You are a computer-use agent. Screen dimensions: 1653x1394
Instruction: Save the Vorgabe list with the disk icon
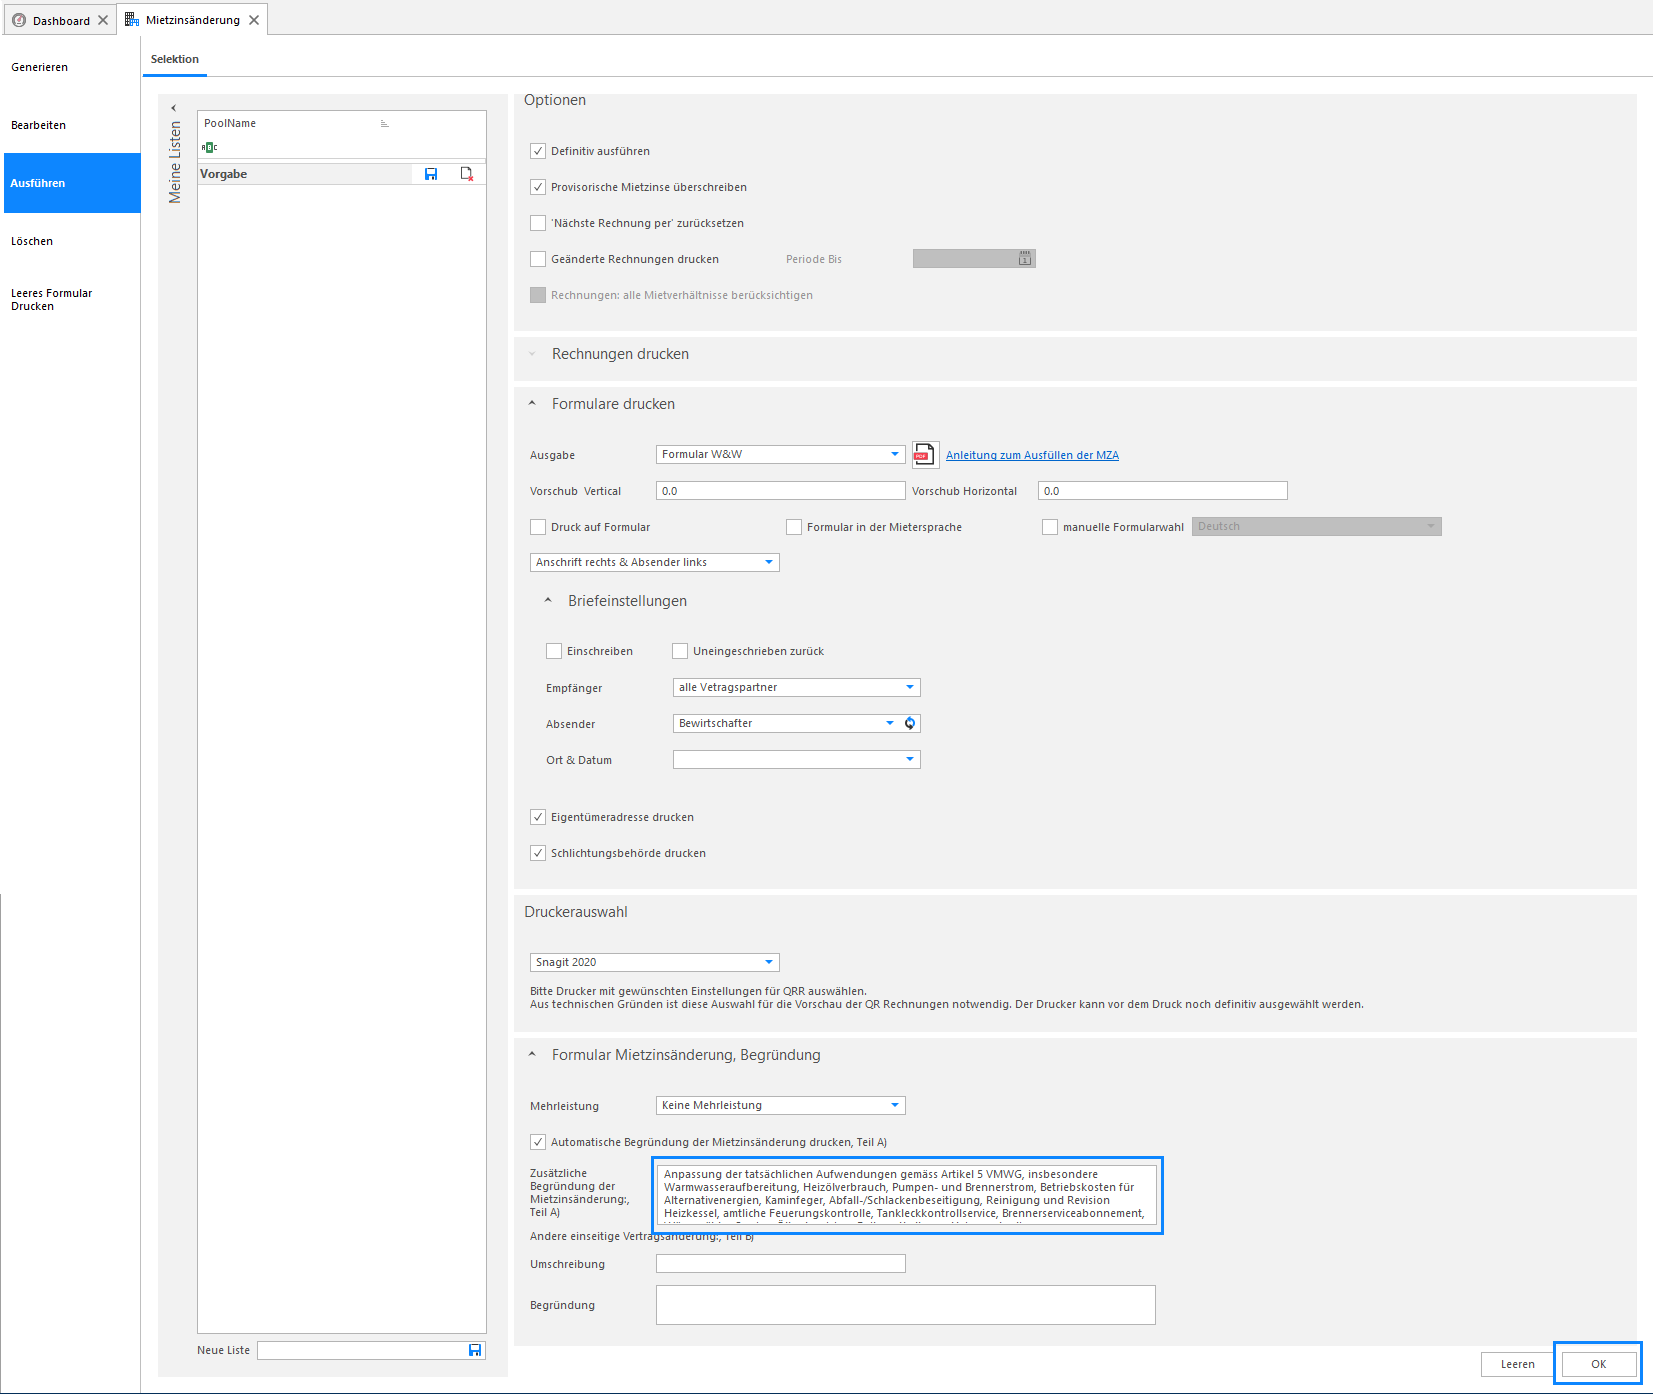pos(431,174)
